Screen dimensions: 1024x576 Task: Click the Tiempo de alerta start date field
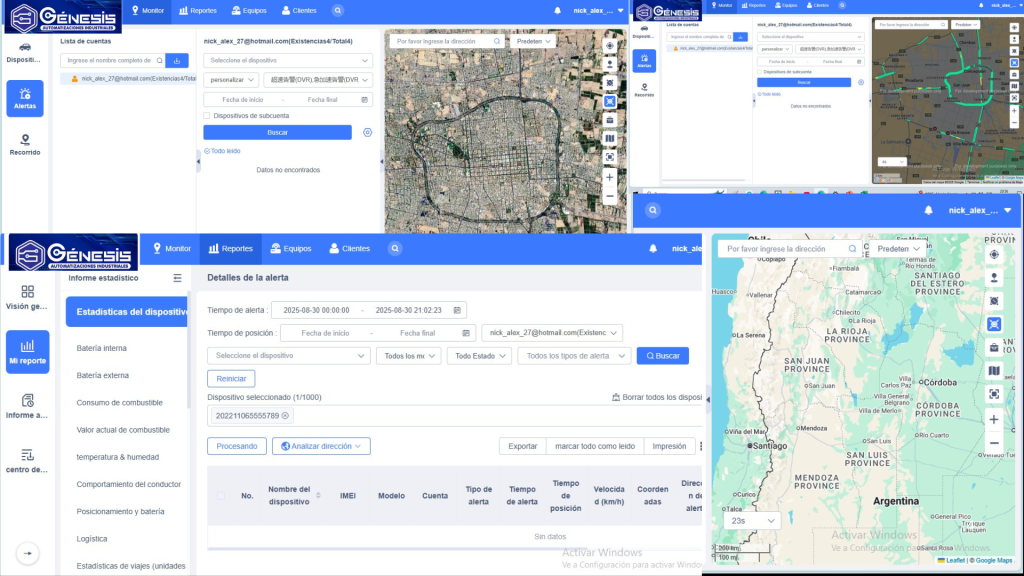tap(315, 310)
